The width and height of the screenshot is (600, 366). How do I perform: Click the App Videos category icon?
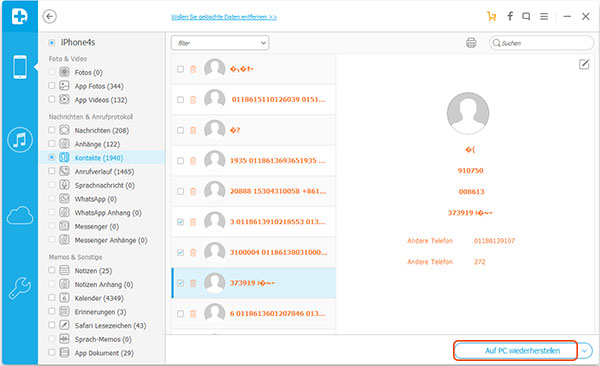pyautogui.click(x=64, y=99)
